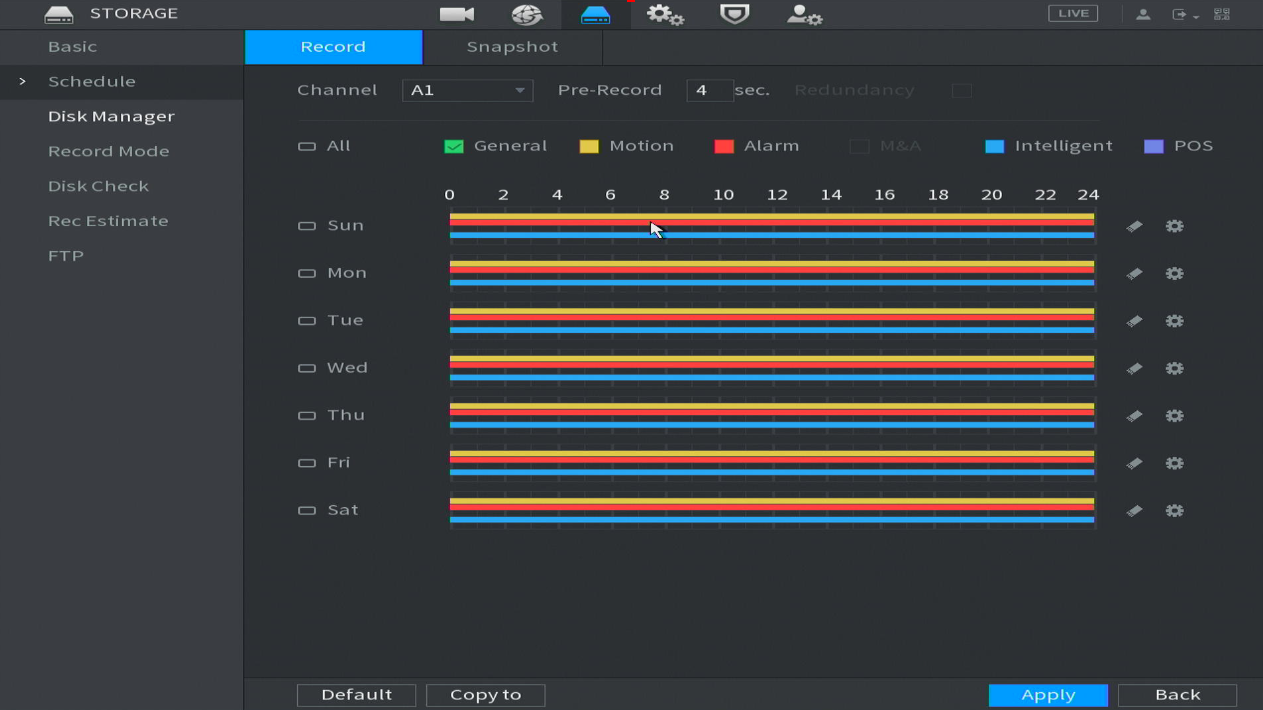Erase the Tue schedule with eraser icon

point(1134,322)
